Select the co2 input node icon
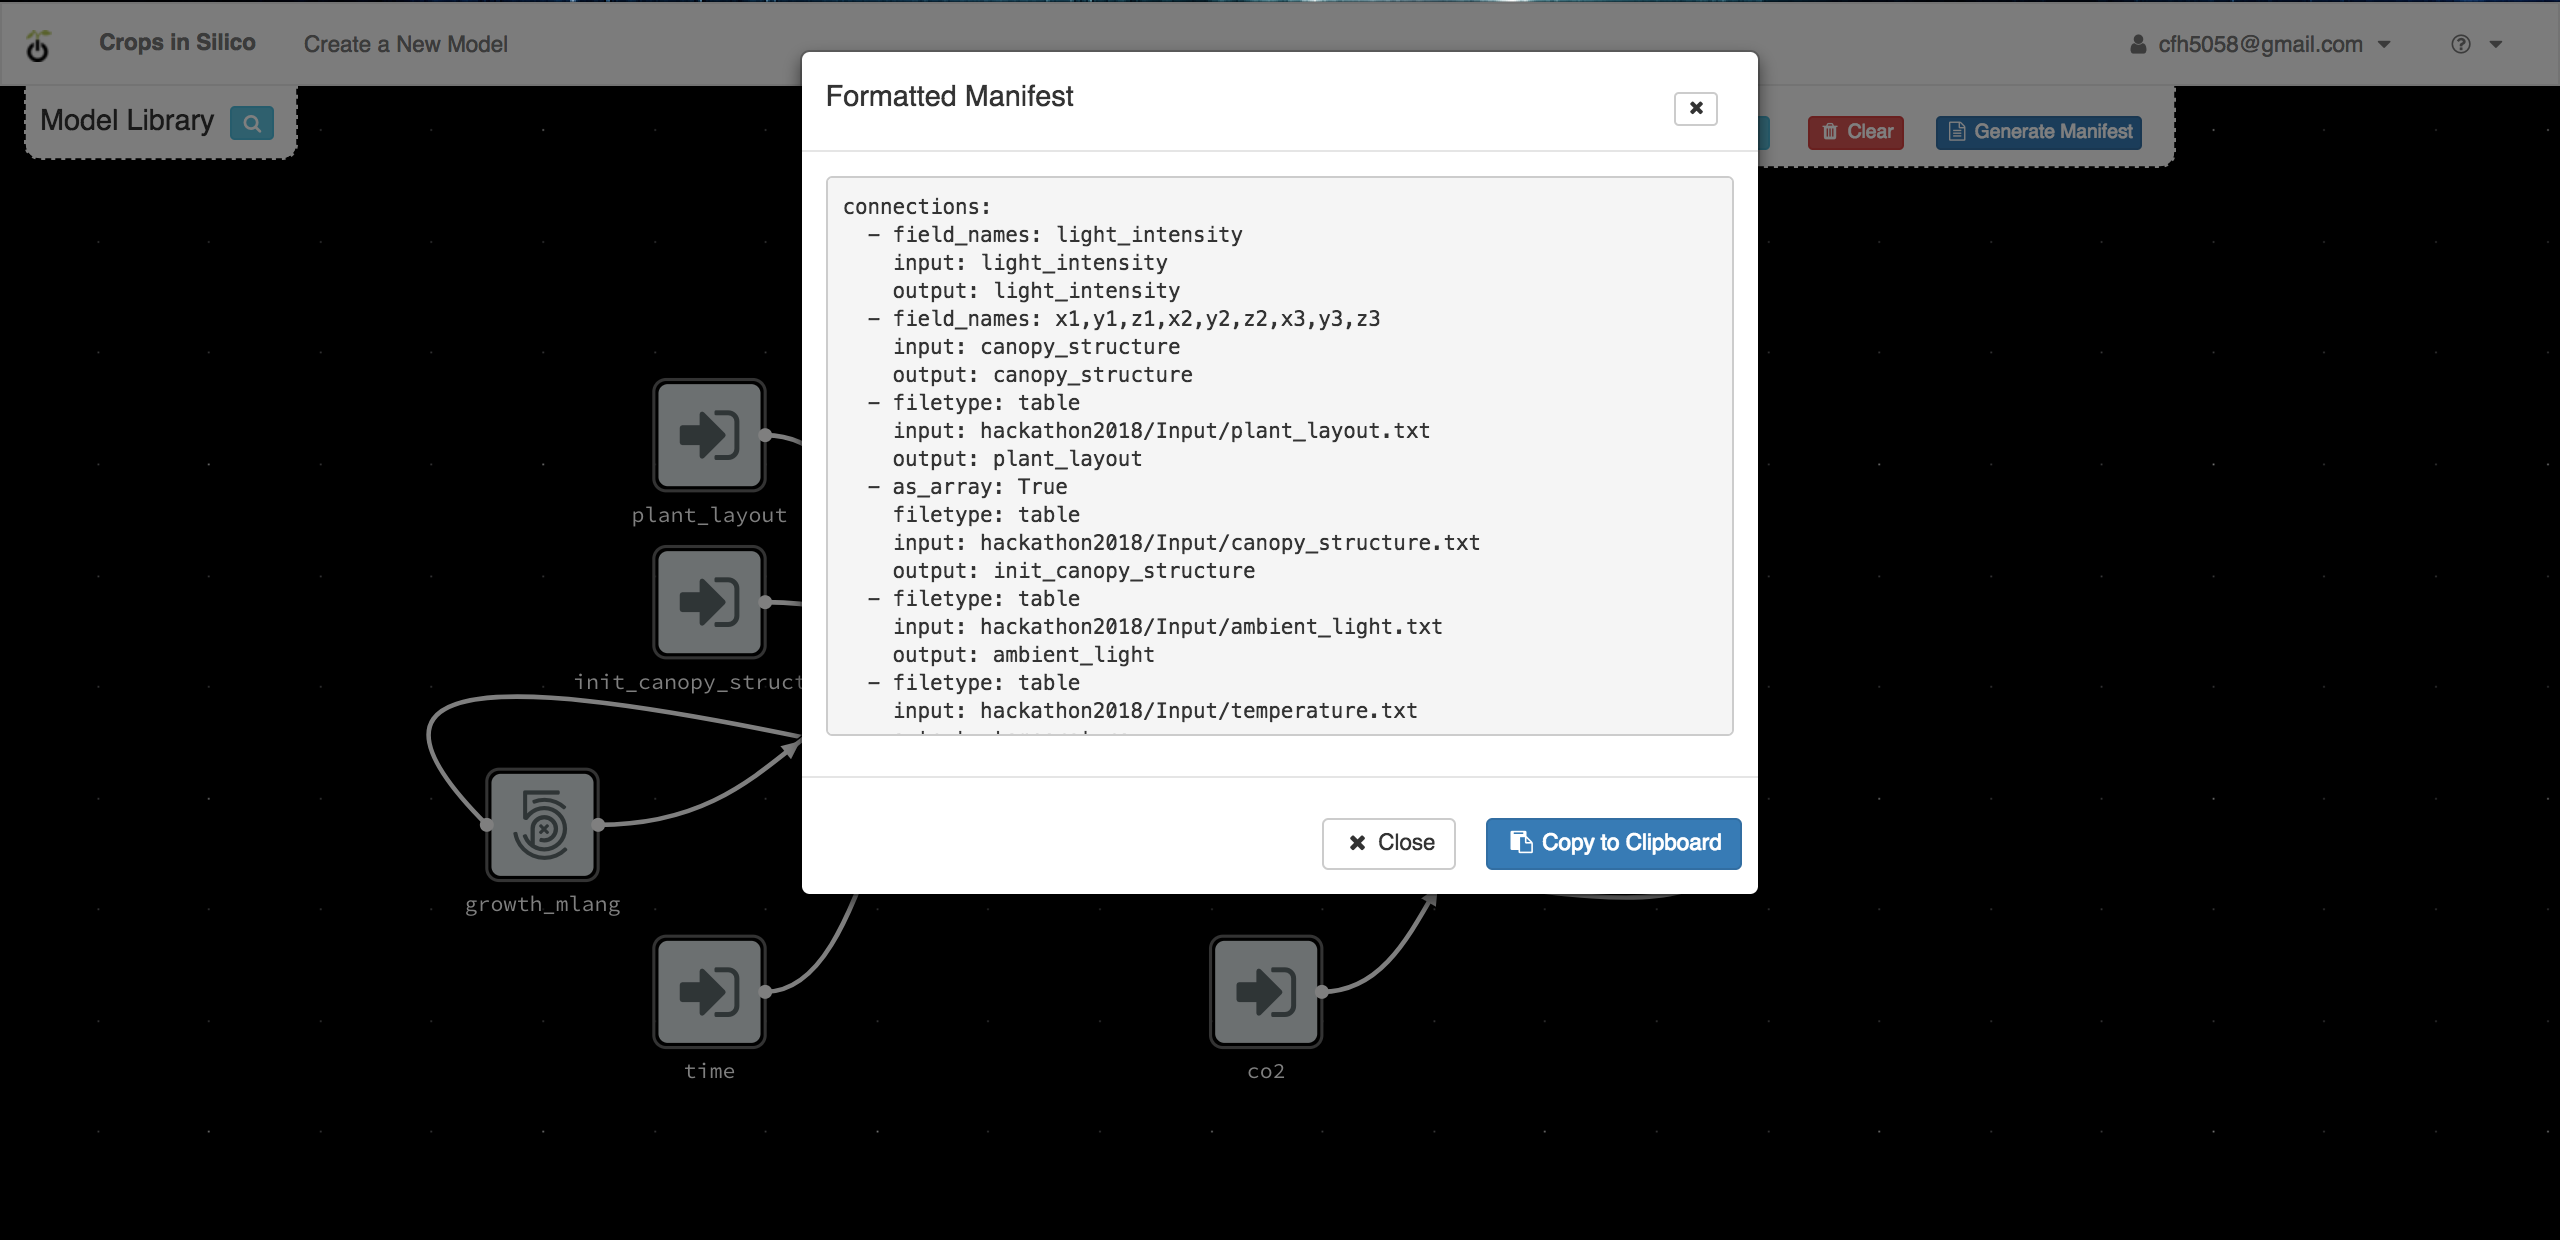Image resolution: width=2560 pixels, height=1240 pixels. click(1266, 992)
